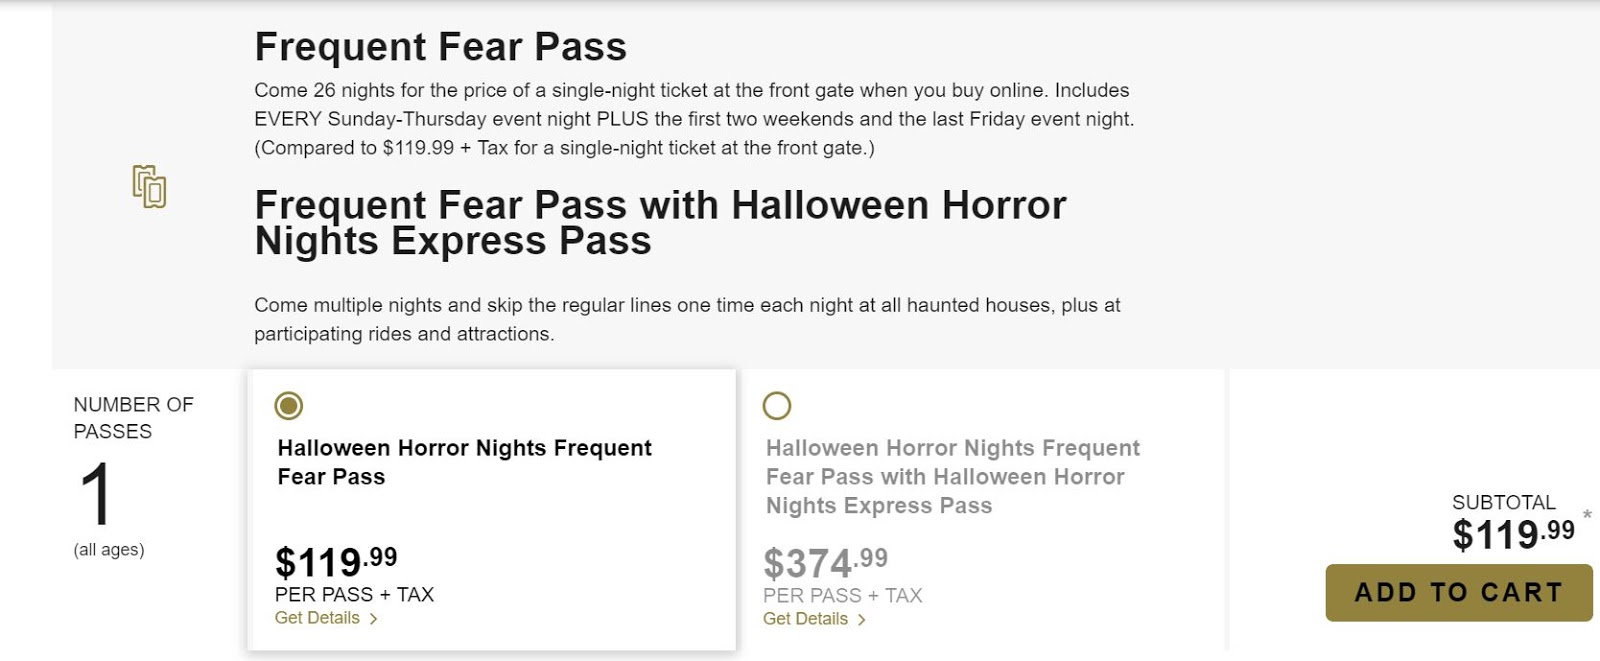Screen dimensions: 1600x661
Task: Click the greyed $374.99 price
Action: click(x=825, y=563)
